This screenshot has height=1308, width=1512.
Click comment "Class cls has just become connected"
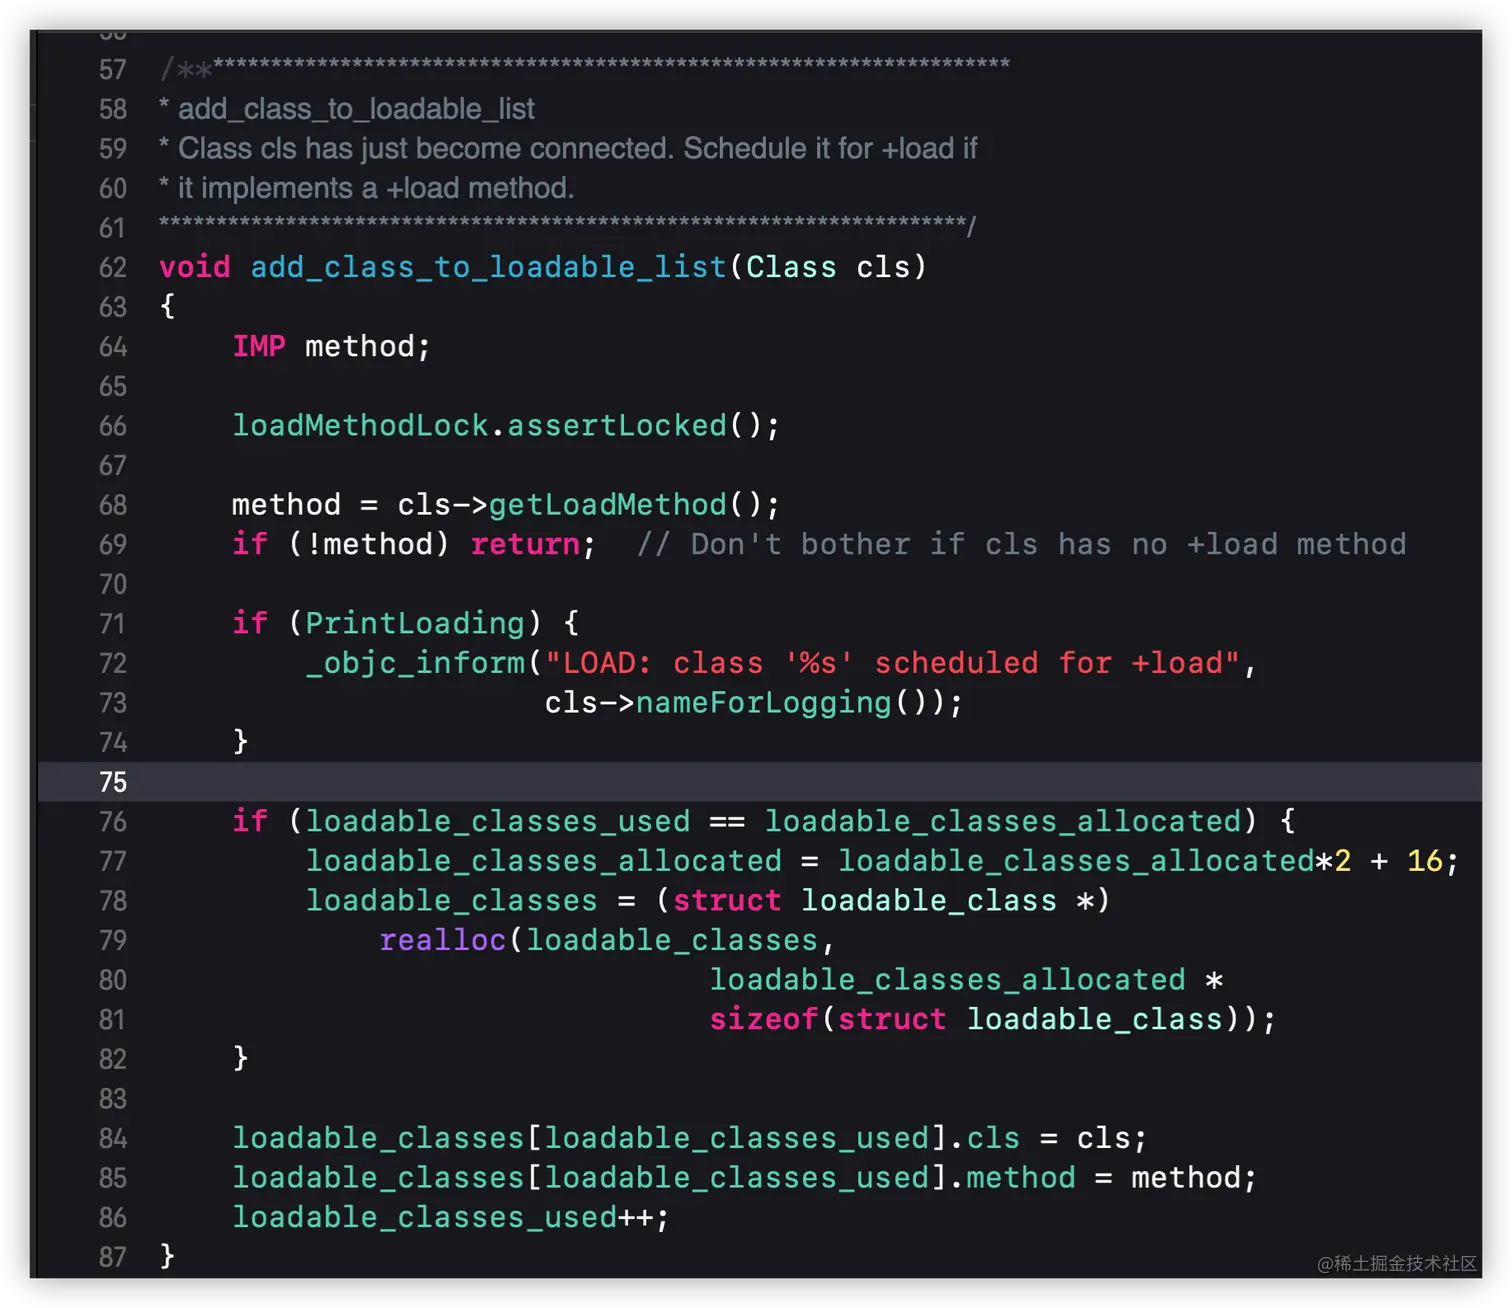[x=425, y=149]
